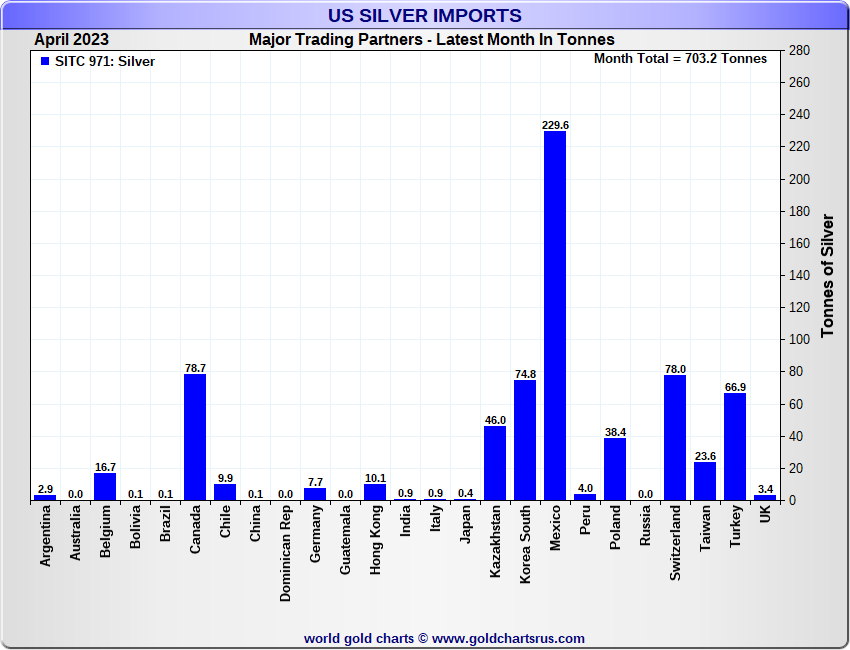
Task: Click the 'Brazil' axis label
Action: pos(165,523)
